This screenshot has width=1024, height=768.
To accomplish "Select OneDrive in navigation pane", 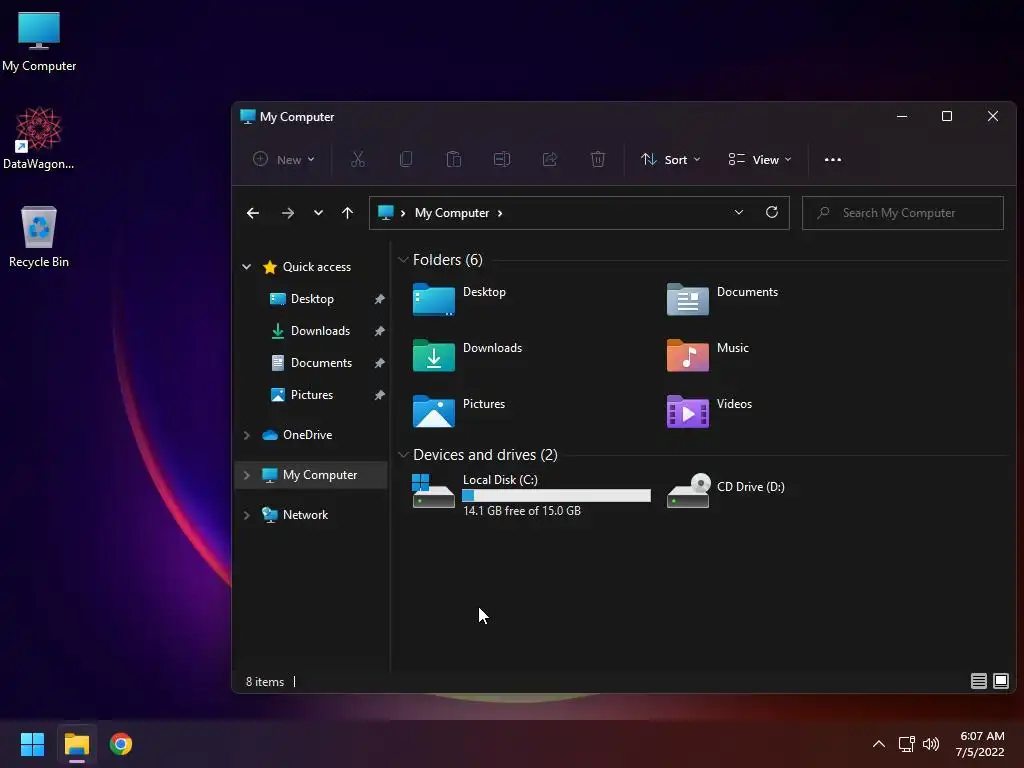I will pos(308,435).
